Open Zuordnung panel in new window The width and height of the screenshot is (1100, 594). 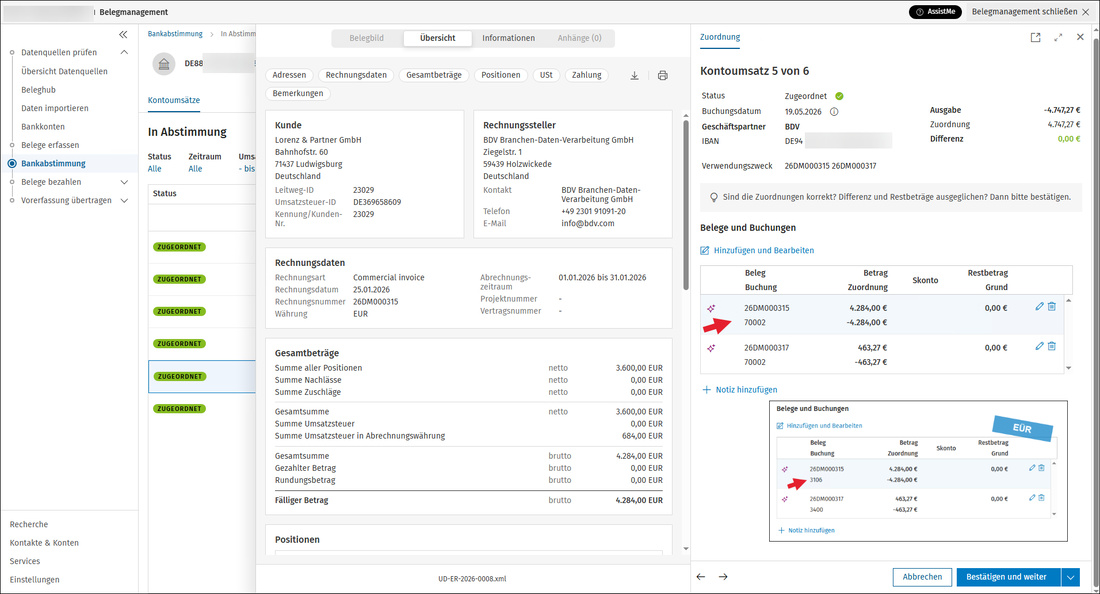point(1035,37)
